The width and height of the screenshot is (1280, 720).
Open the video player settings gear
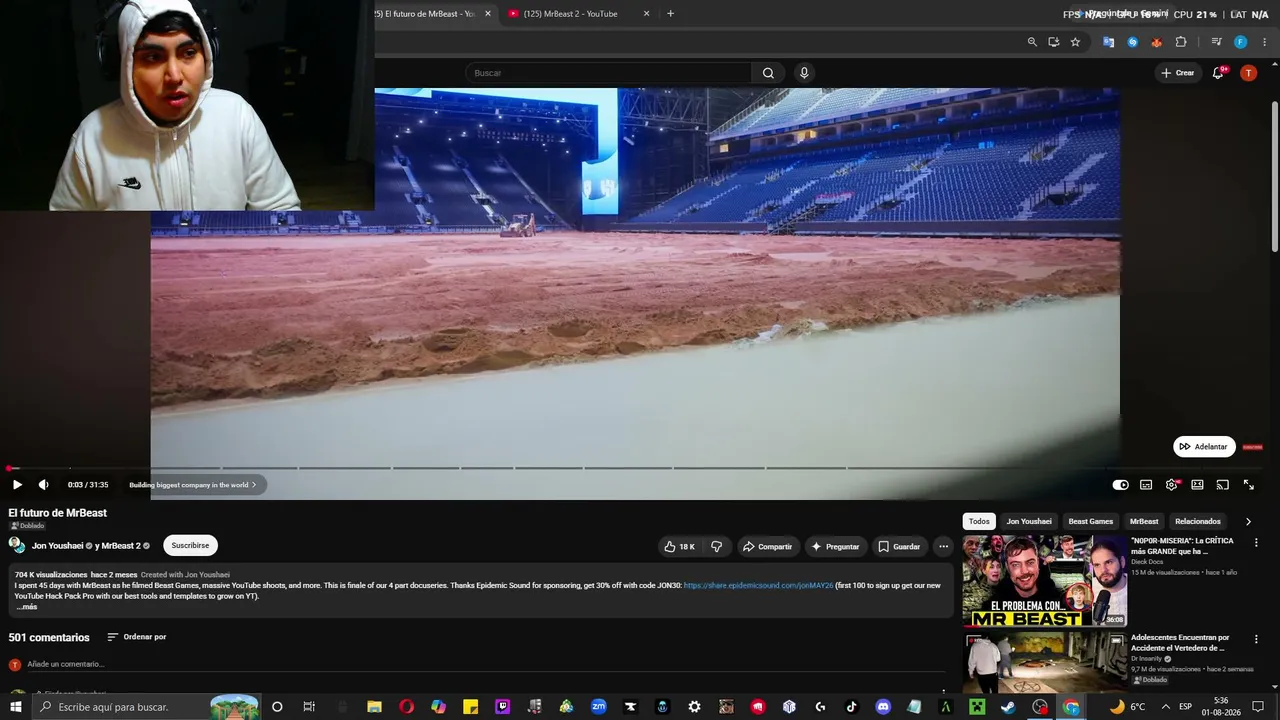[x=1172, y=485]
